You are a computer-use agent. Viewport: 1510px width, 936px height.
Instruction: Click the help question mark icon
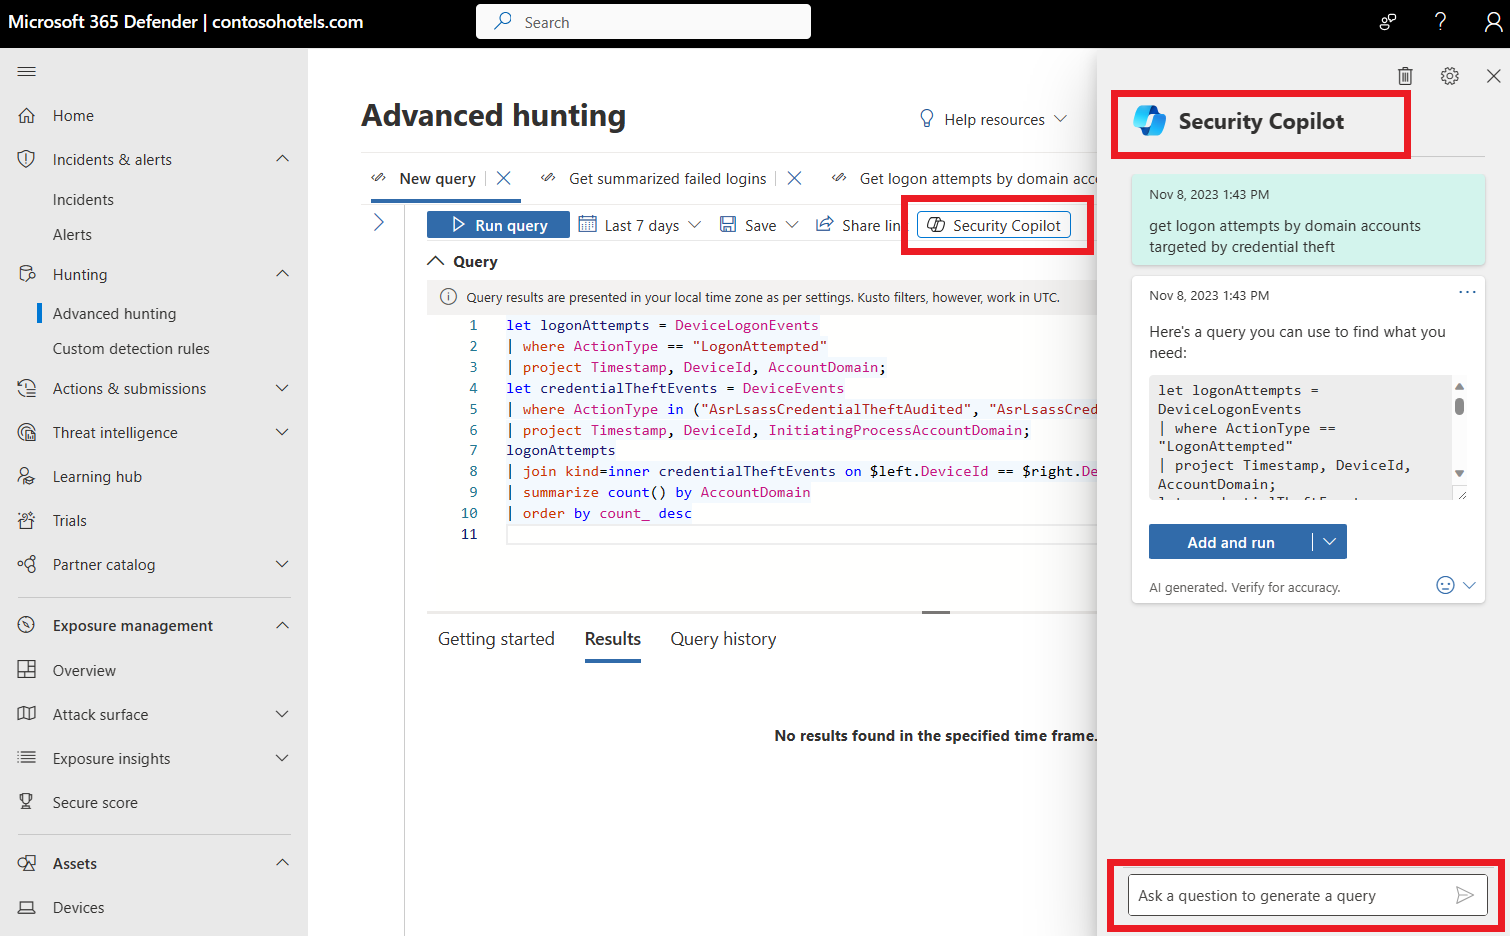coord(1440,22)
